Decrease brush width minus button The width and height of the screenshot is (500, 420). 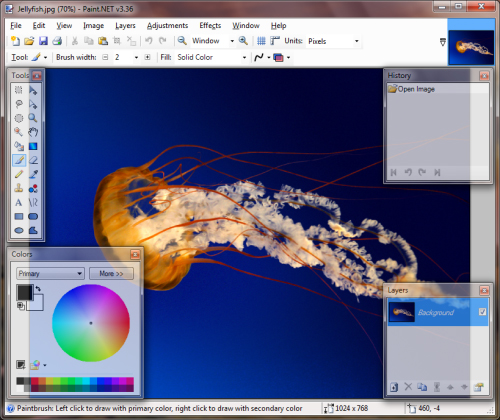point(105,57)
